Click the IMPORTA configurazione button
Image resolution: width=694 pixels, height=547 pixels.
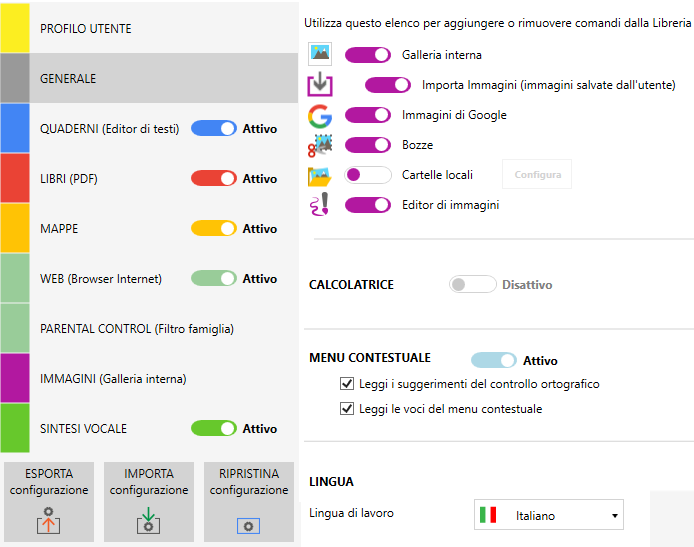click(149, 502)
